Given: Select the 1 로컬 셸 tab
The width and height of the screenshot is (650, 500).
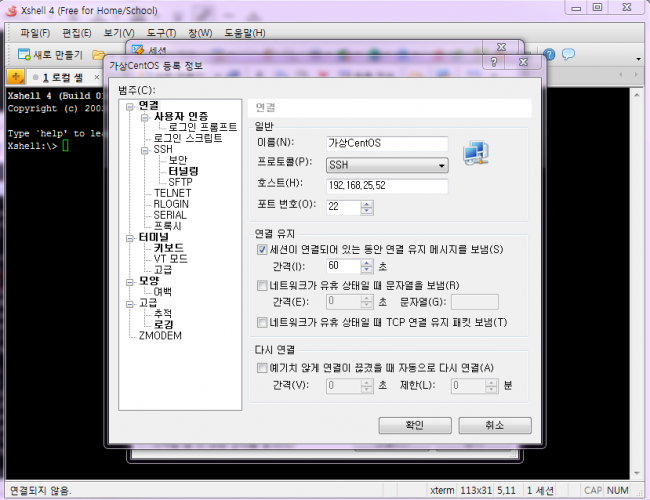Looking at the screenshot, I should tap(62, 78).
